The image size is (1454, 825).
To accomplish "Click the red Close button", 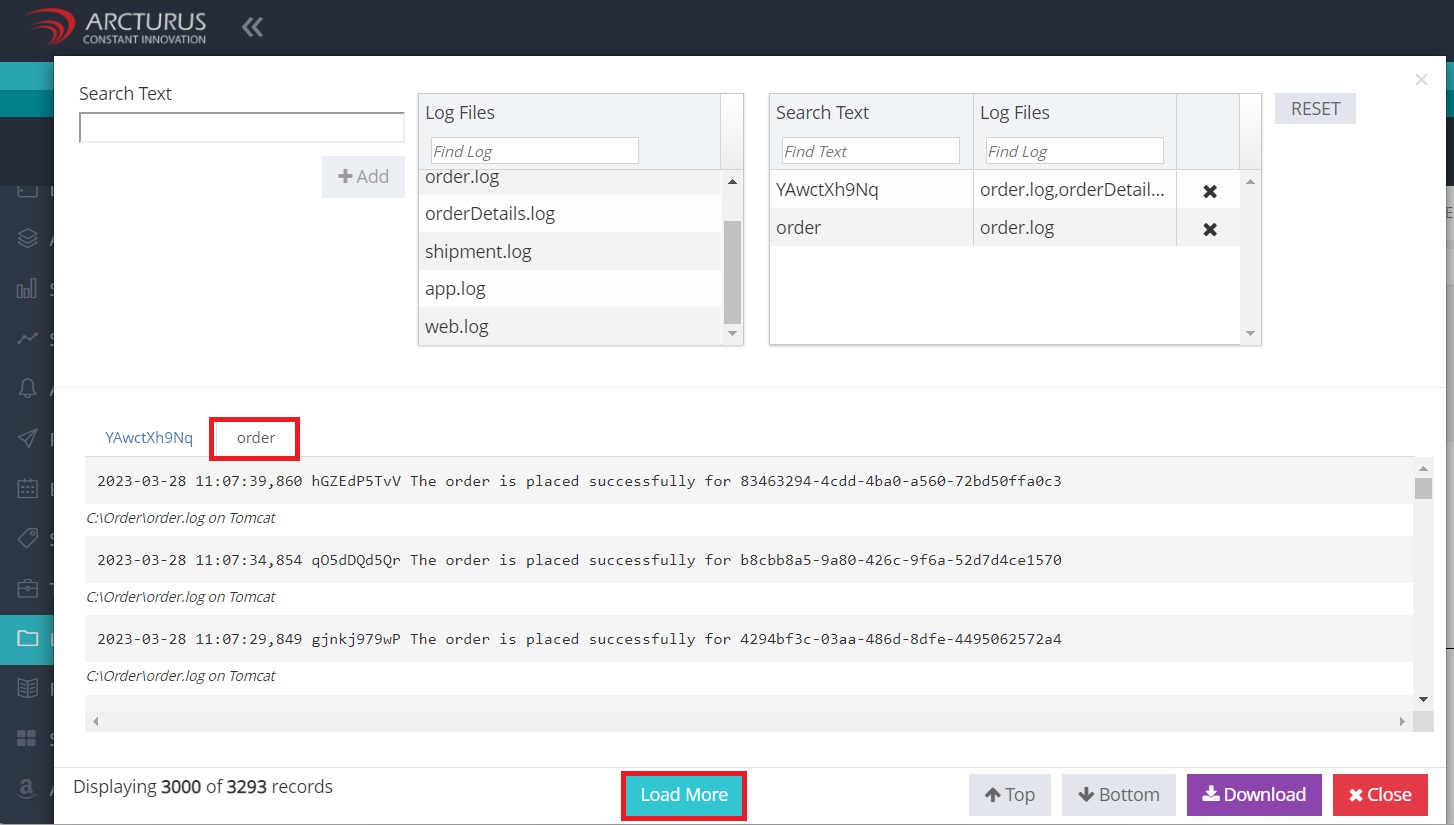I will coord(1380,795).
